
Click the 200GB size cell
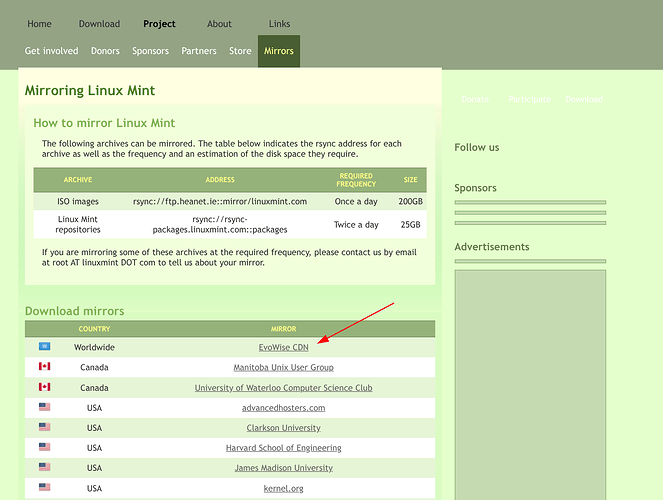coord(410,202)
